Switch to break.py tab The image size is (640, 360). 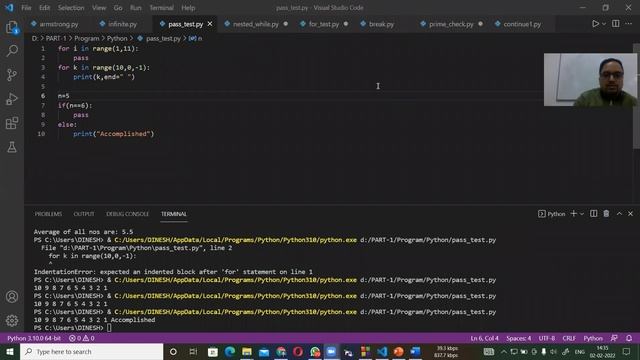click(381, 24)
